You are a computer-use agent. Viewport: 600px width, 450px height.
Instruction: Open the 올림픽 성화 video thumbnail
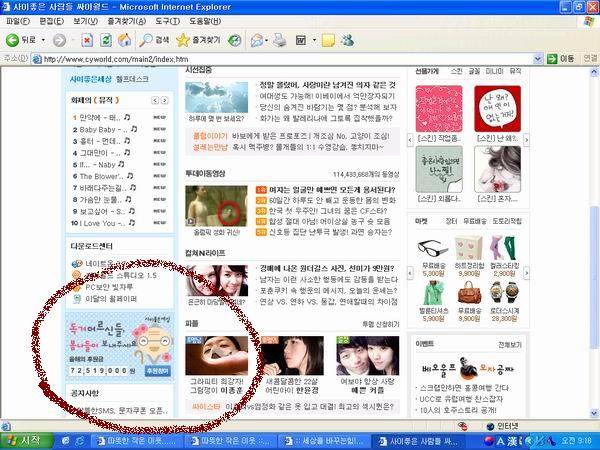coord(216,206)
